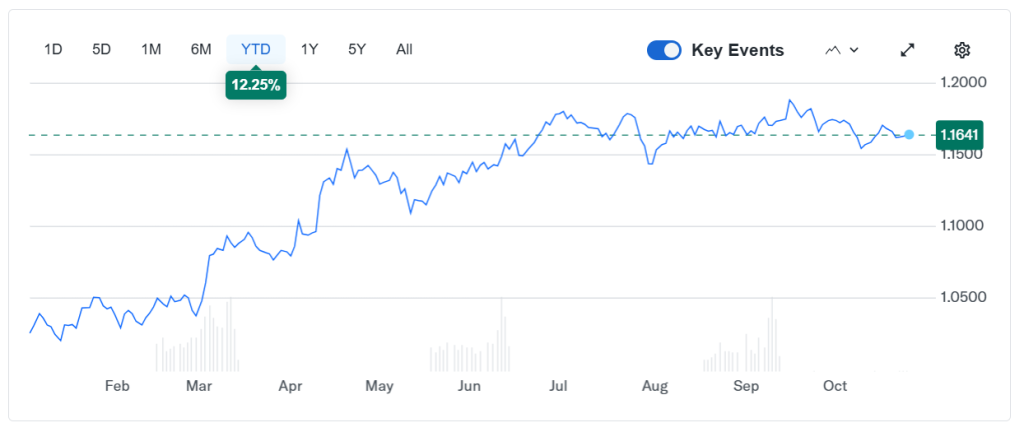Select the 5D time range
The height and width of the screenshot is (432, 1024).
click(101, 49)
